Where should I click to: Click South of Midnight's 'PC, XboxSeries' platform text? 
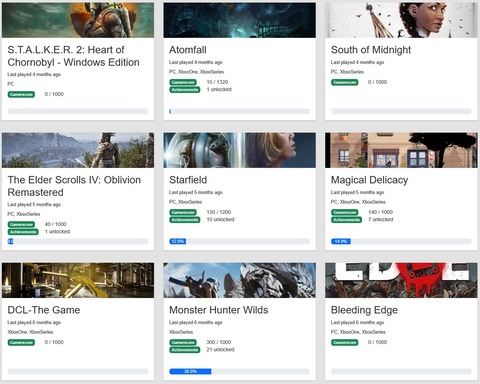(x=347, y=72)
